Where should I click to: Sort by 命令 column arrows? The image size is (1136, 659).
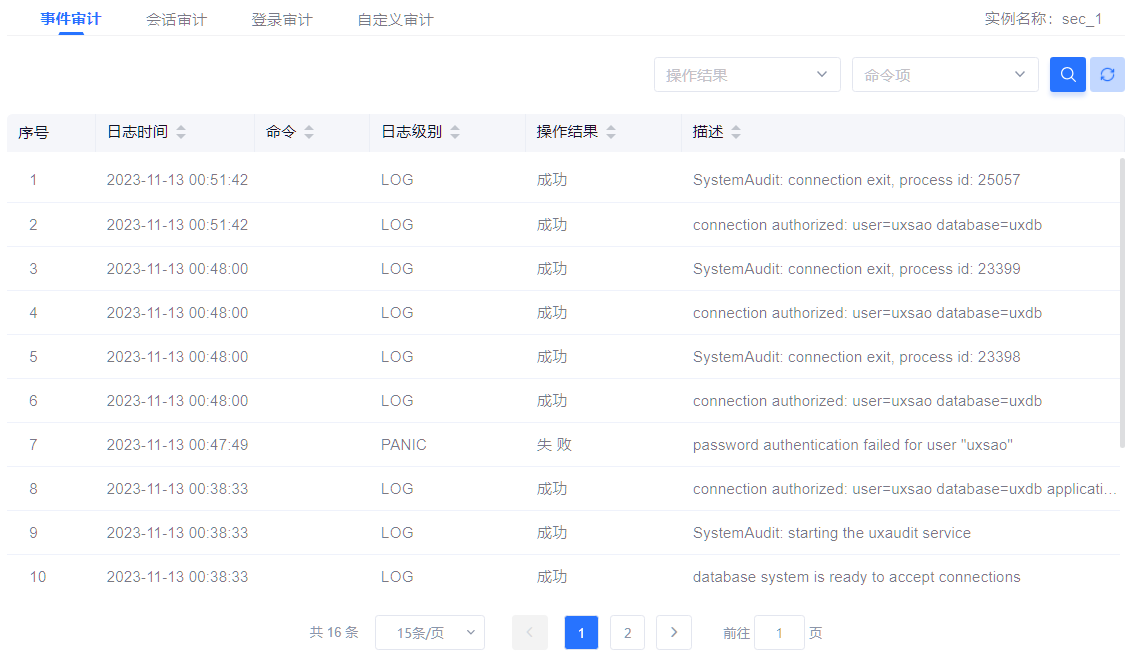pyautogui.click(x=309, y=132)
